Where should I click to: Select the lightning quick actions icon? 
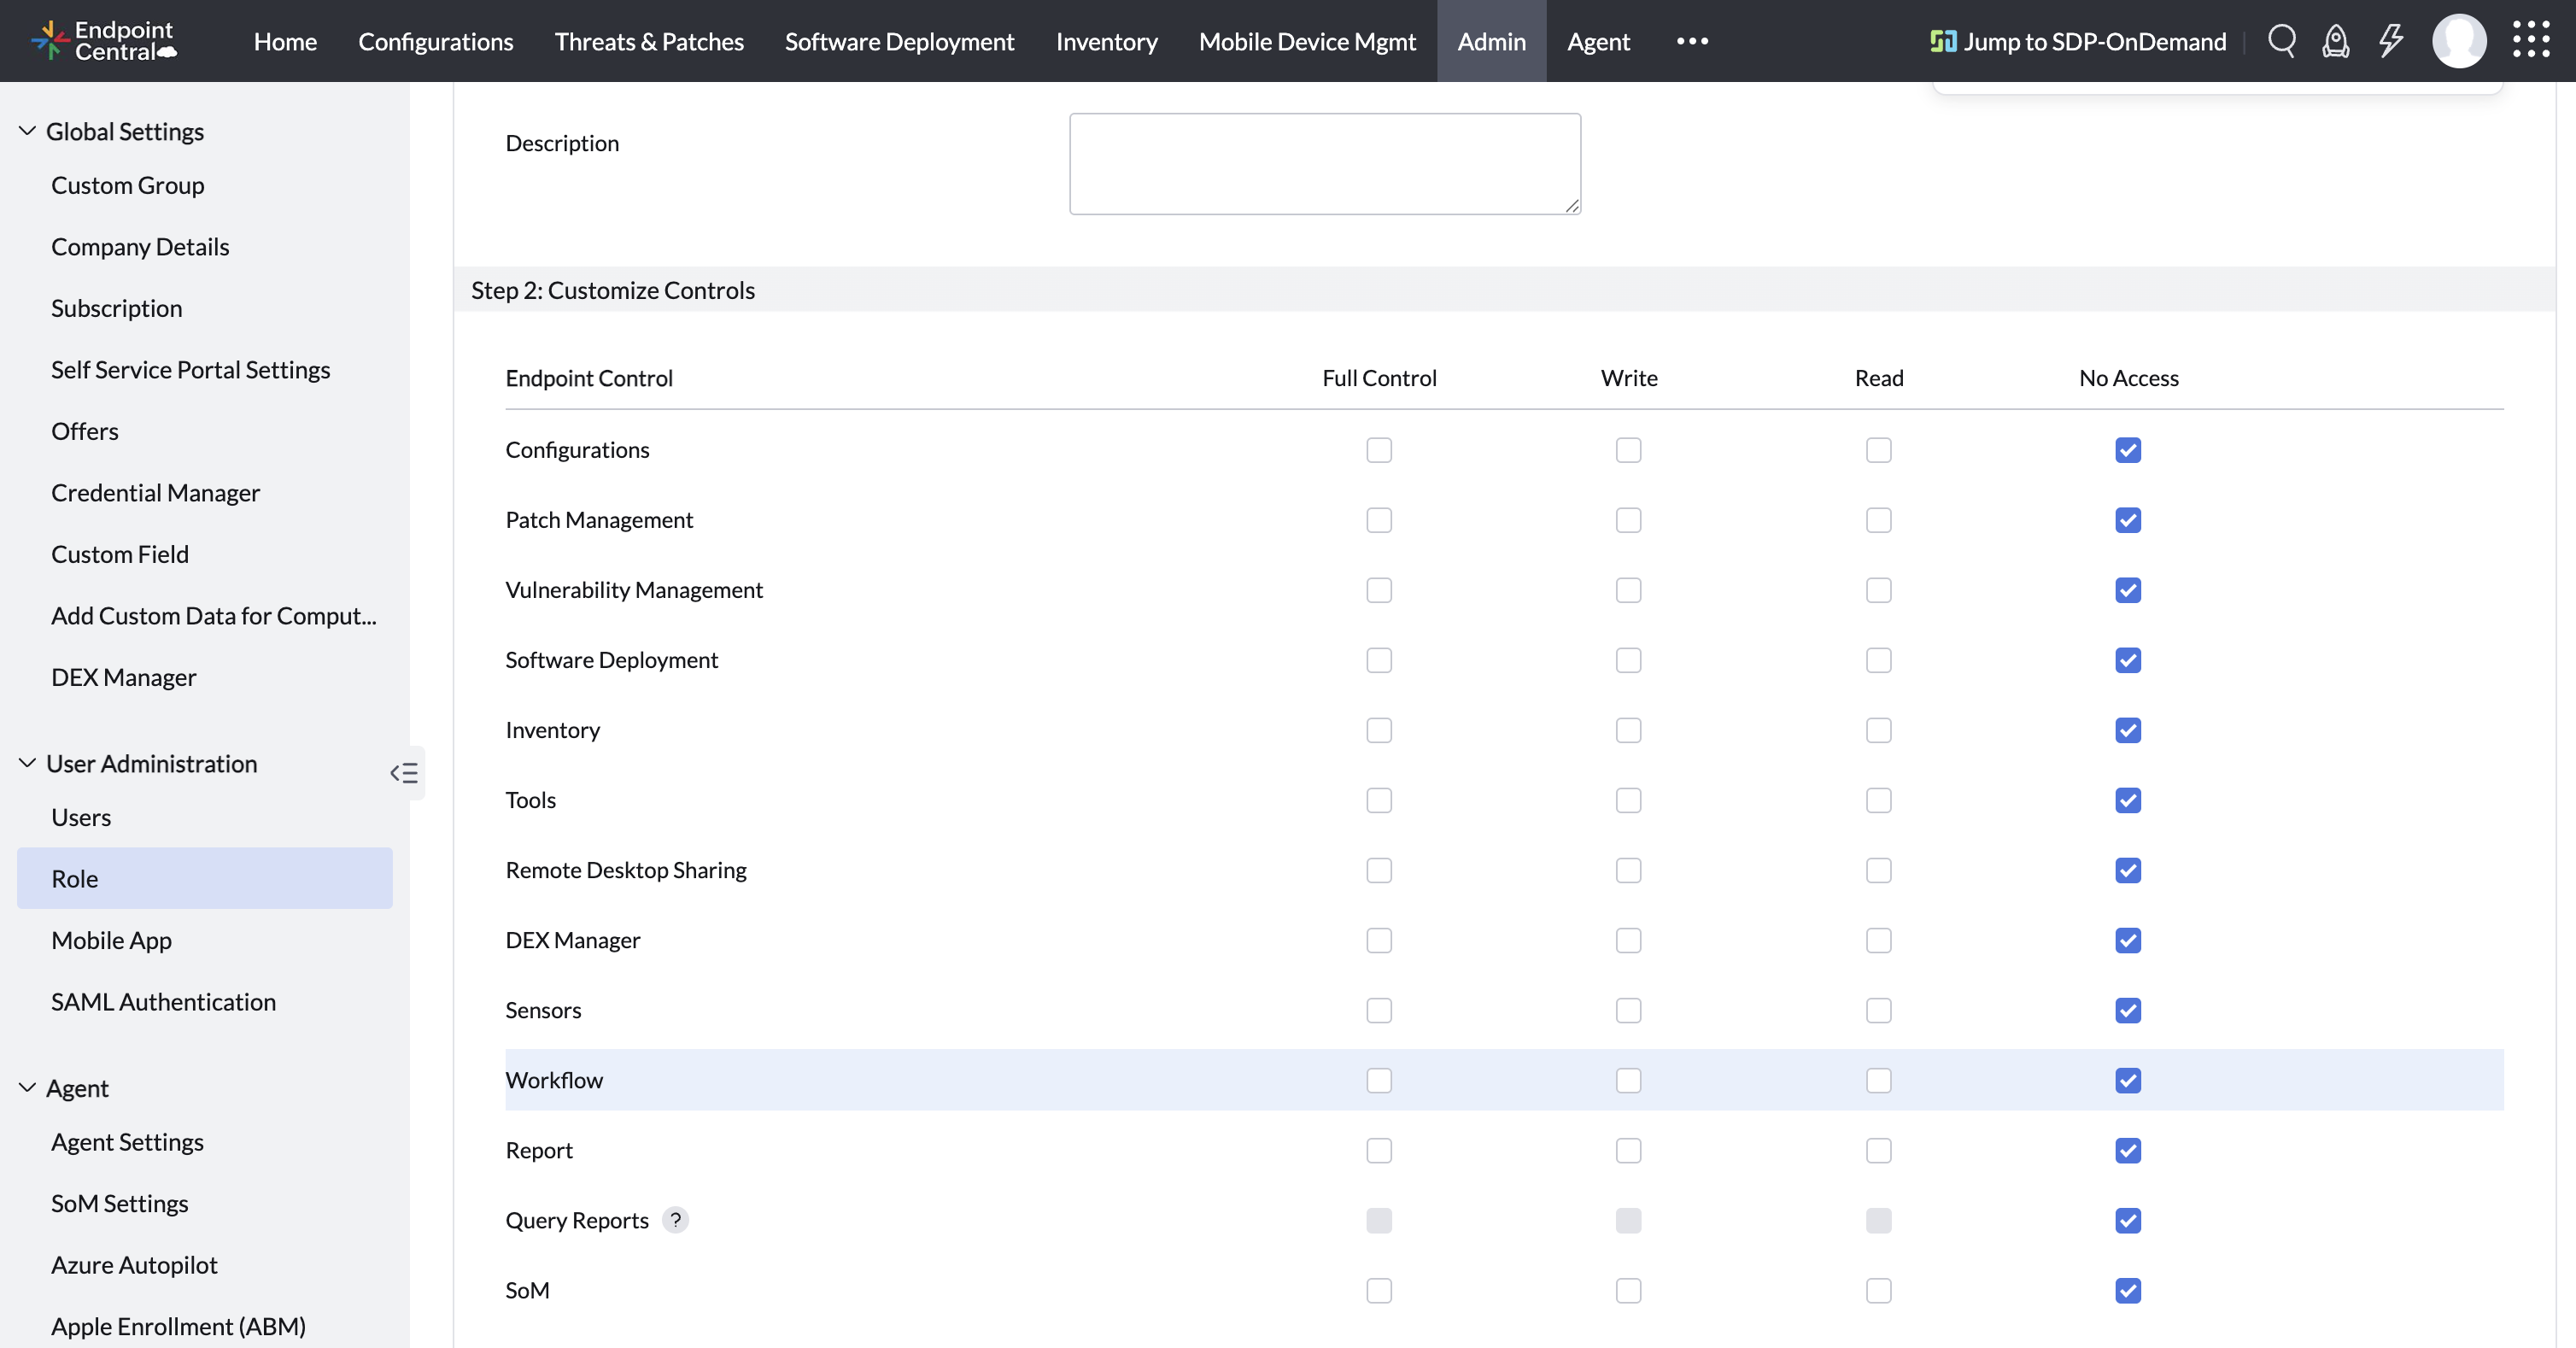[2391, 41]
